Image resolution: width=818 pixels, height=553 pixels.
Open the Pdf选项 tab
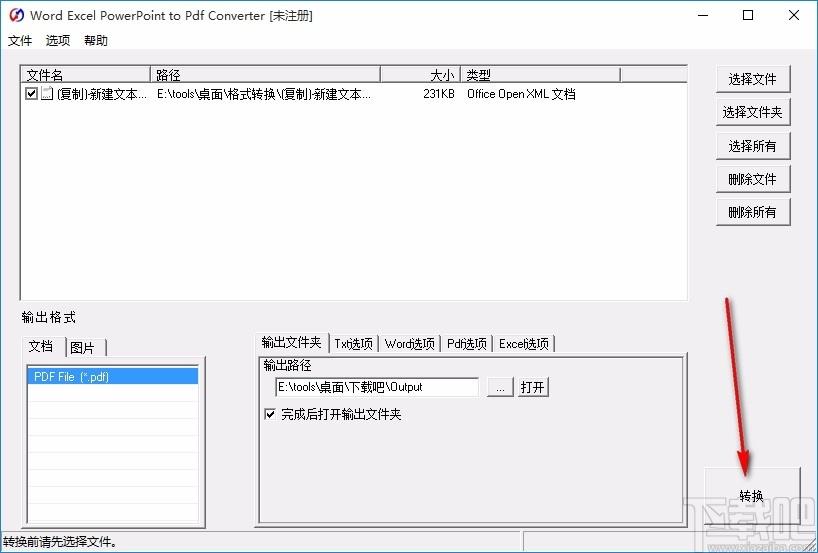[467, 344]
